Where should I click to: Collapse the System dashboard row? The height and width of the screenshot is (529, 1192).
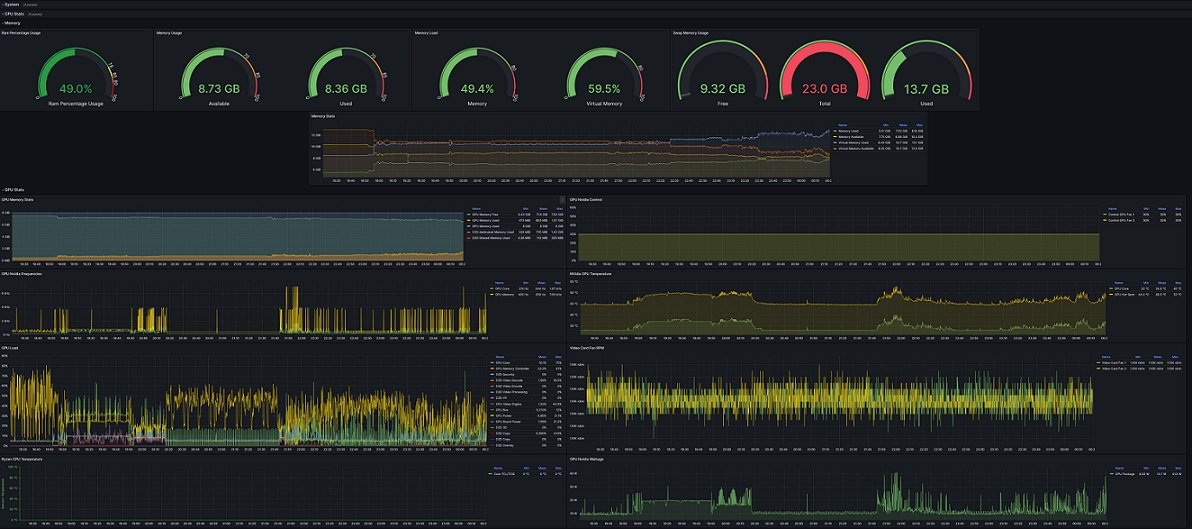pos(11,4)
